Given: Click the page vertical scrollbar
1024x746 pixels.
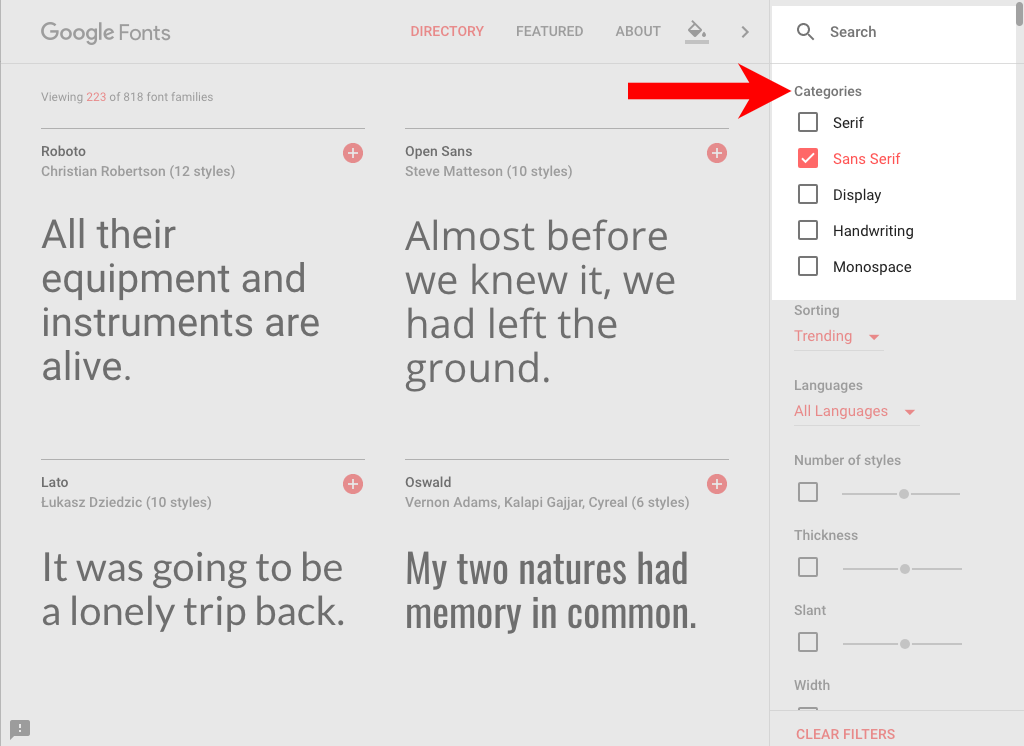Looking at the screenshot, I should coord(1019,14).
